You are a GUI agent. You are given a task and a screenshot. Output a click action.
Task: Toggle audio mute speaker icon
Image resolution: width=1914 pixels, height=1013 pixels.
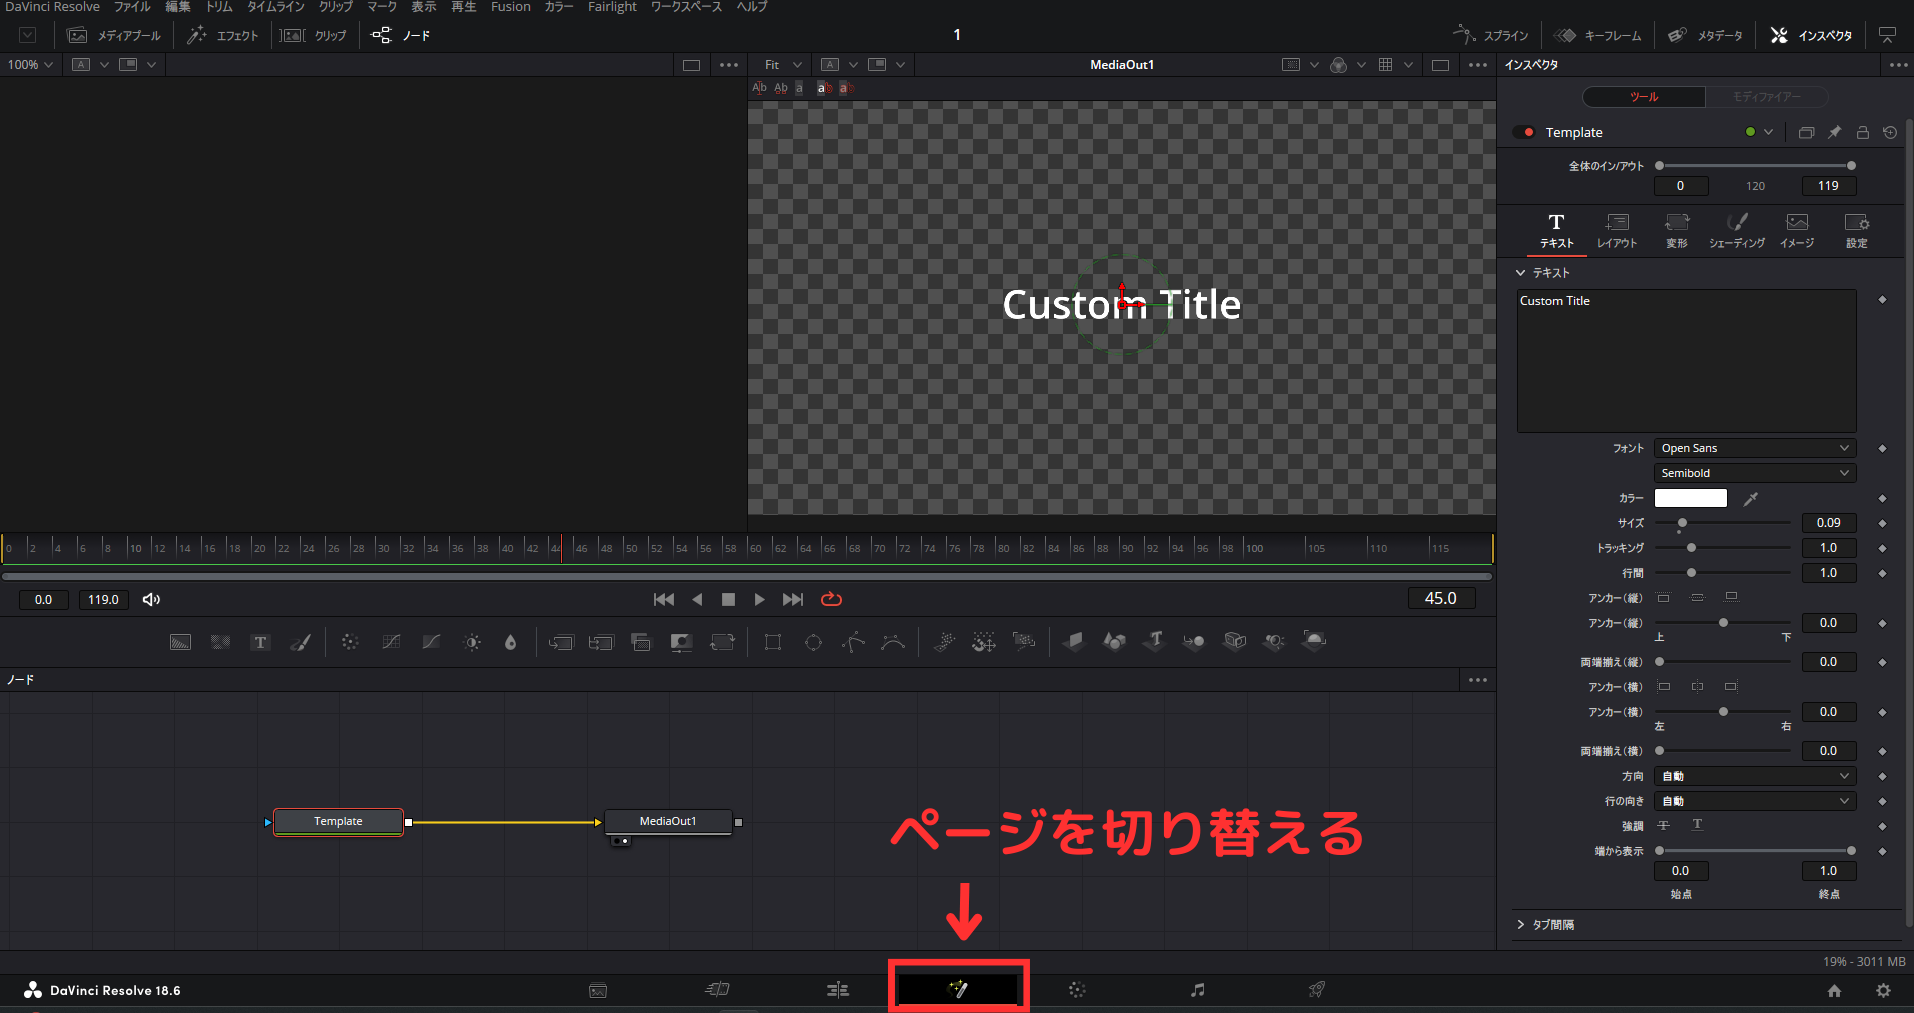(151, 599)
